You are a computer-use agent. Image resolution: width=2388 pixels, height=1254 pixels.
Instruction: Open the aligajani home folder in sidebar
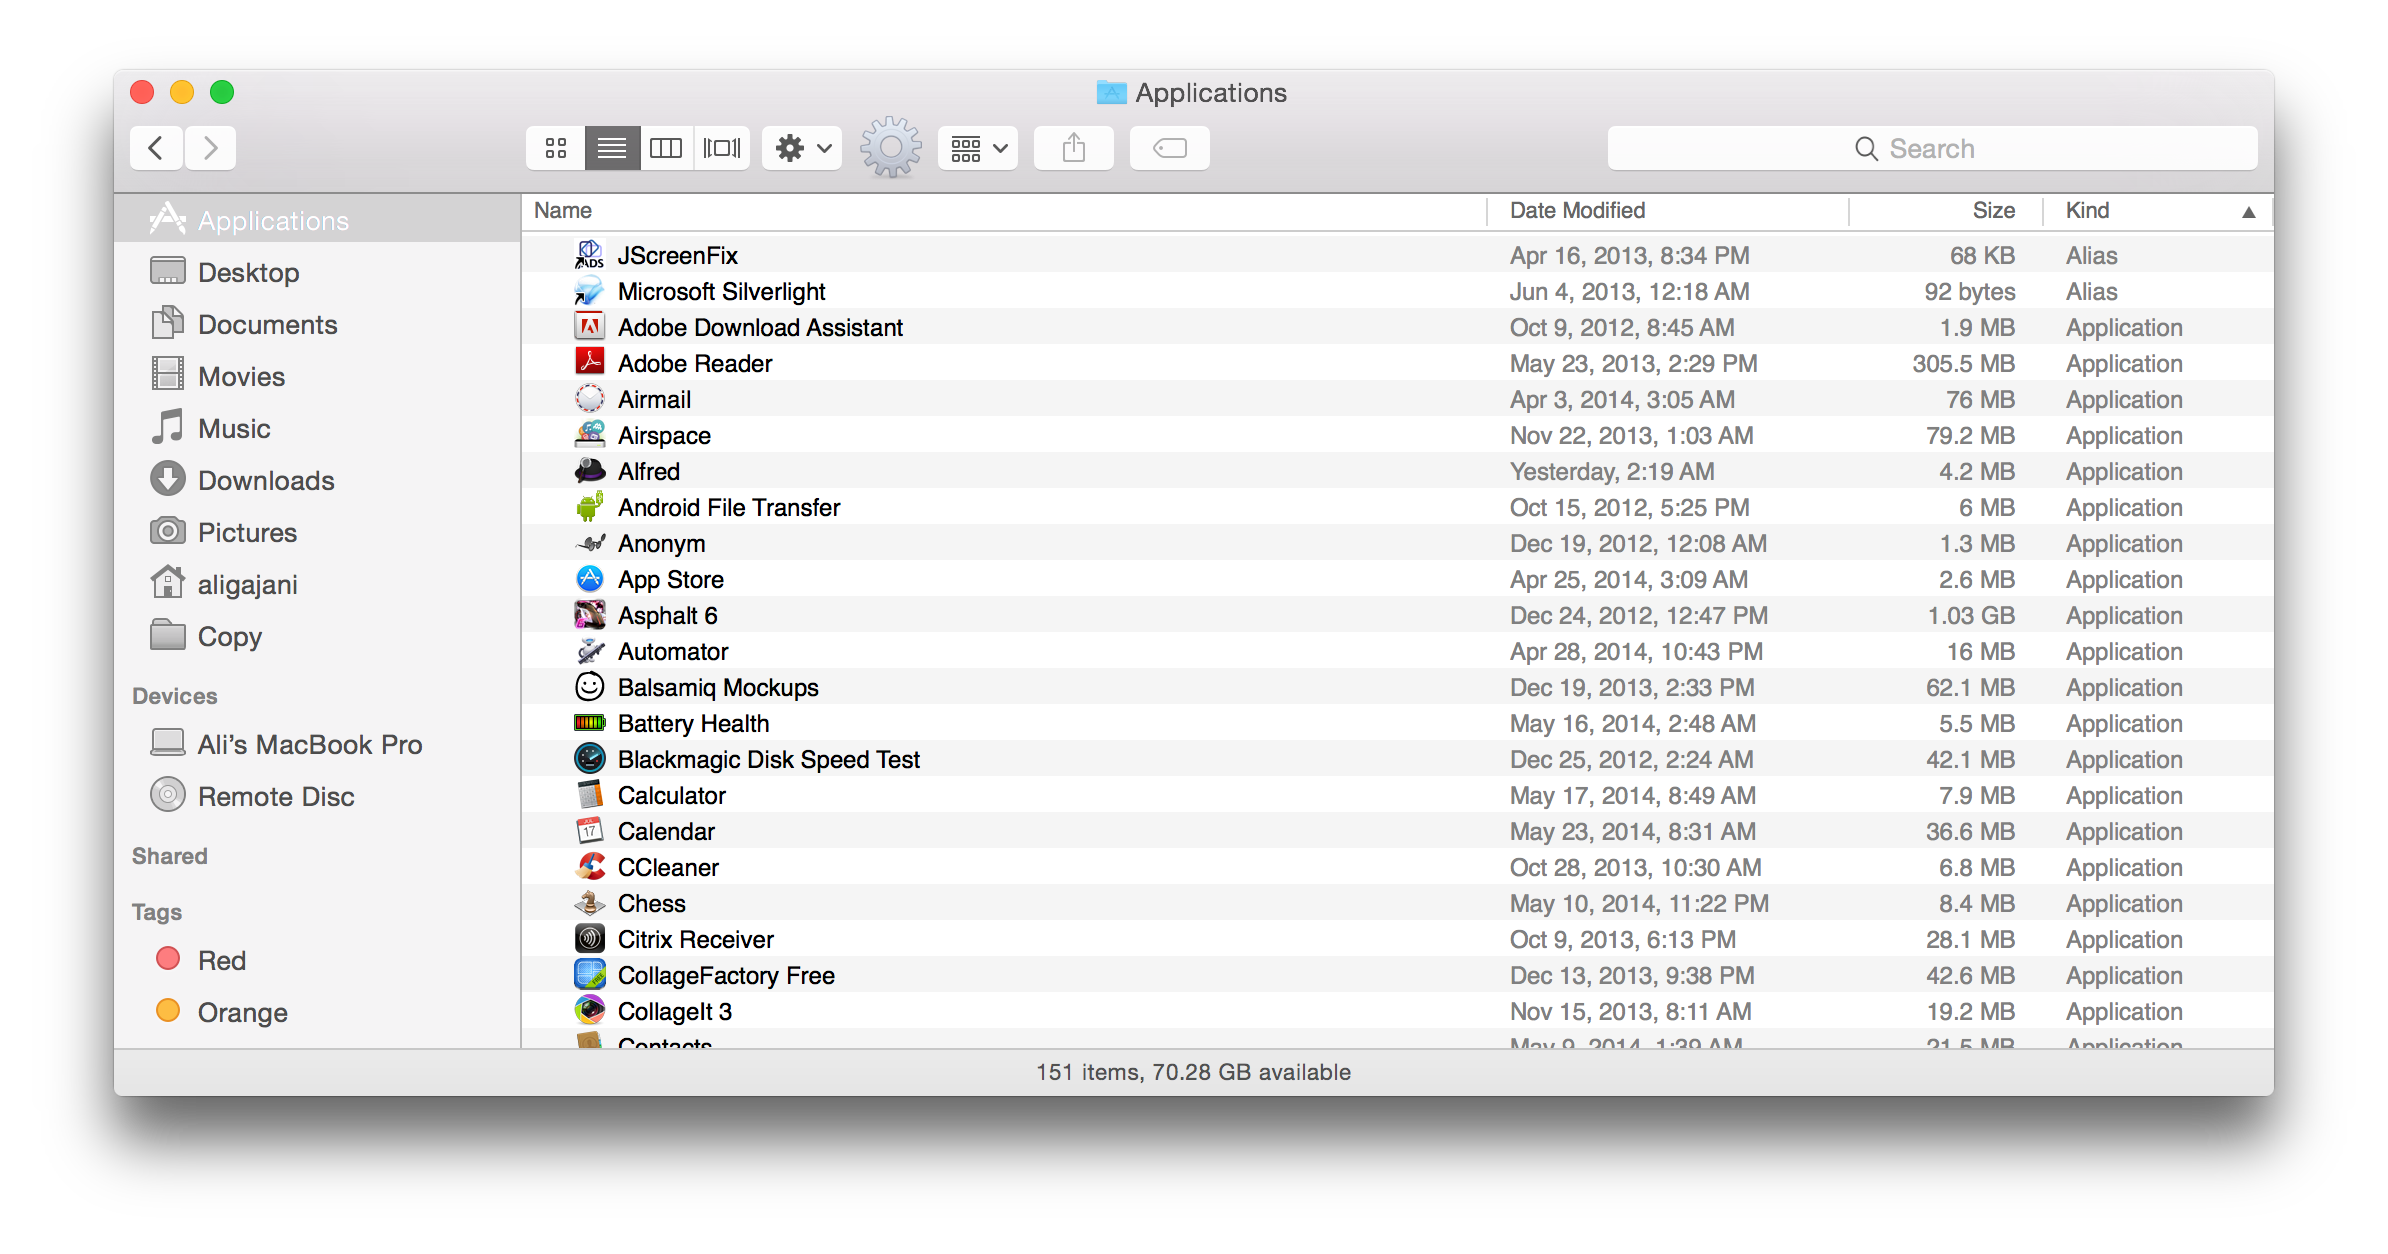click(x=318, y=584)
